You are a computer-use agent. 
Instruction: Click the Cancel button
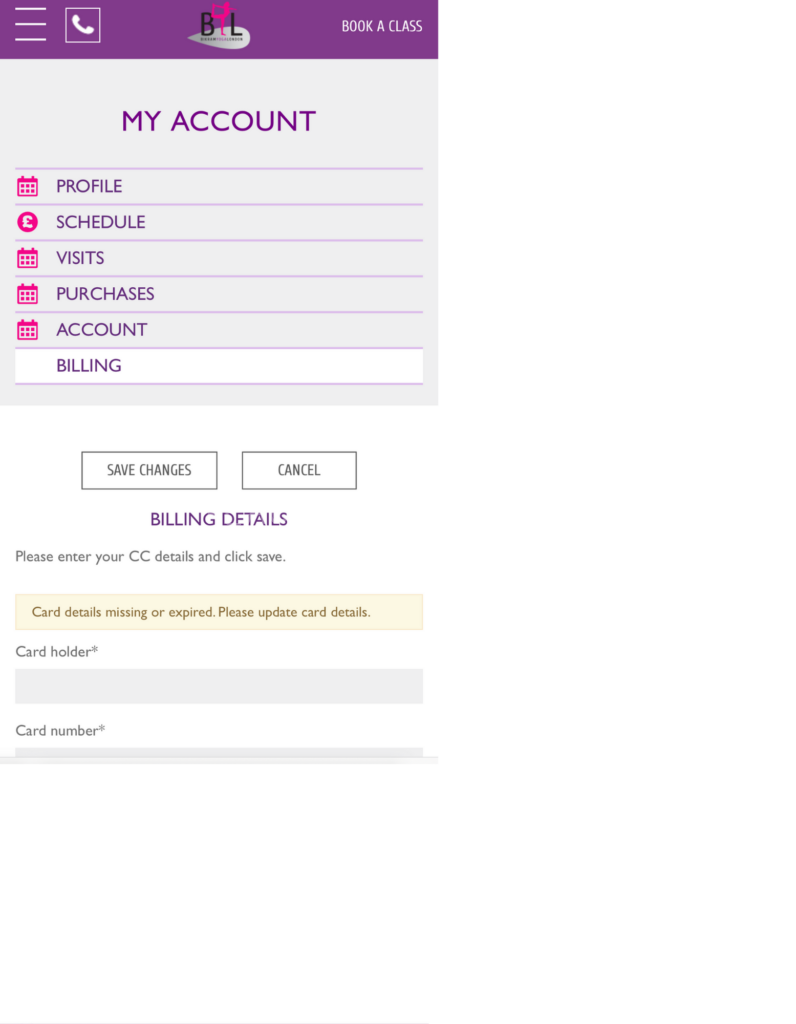pos(299,471)
